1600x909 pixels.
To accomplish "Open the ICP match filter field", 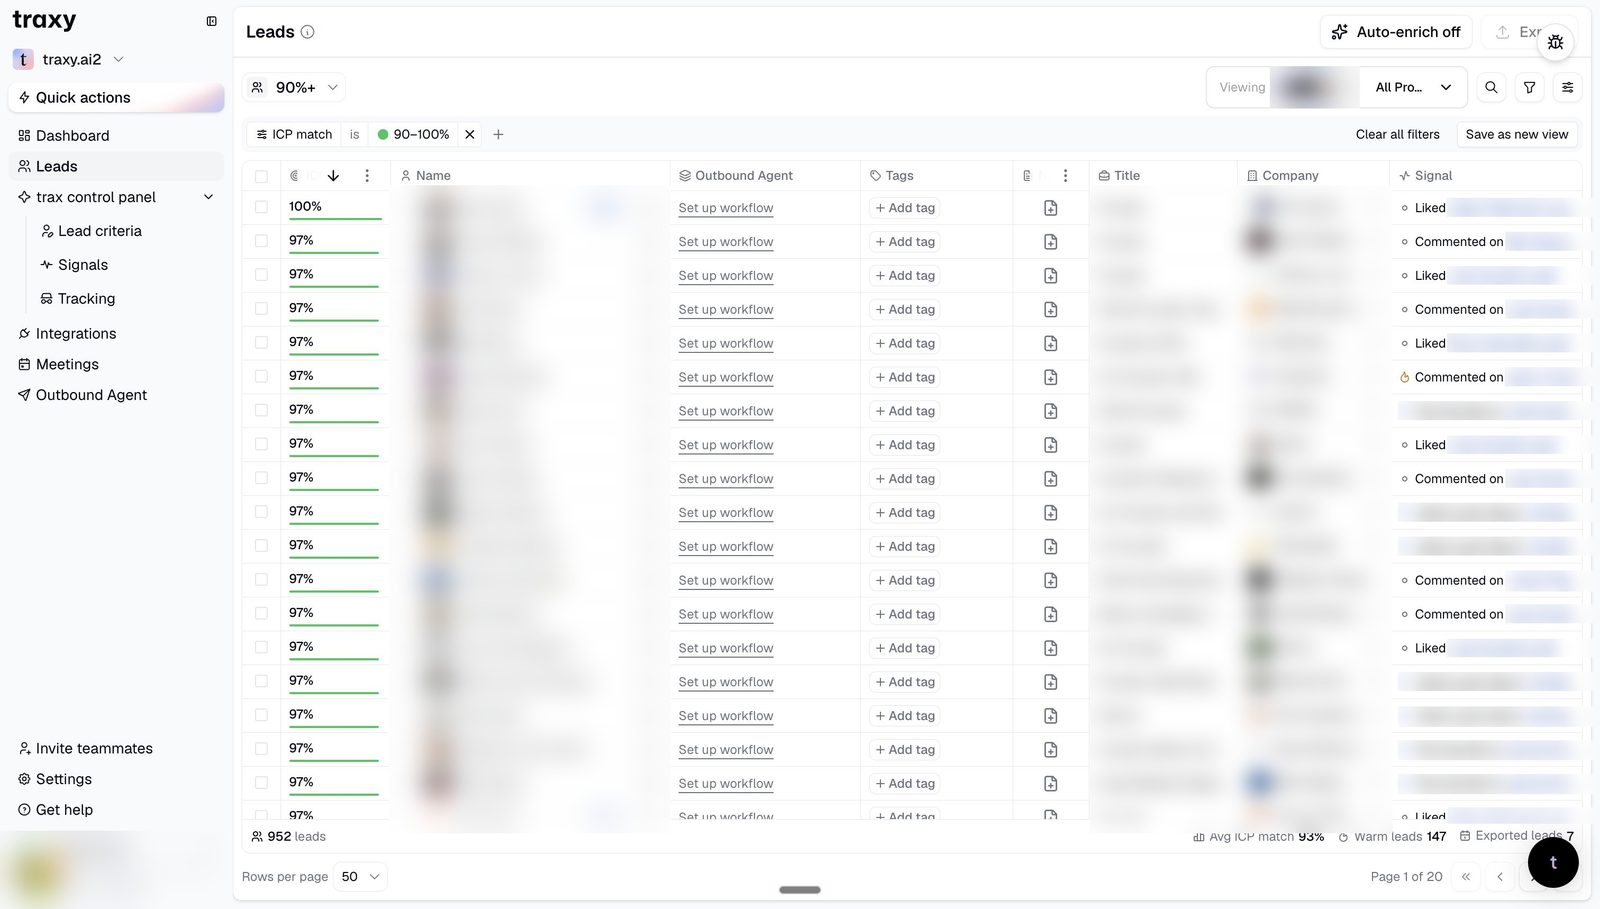I will click(x=294, y=134).
